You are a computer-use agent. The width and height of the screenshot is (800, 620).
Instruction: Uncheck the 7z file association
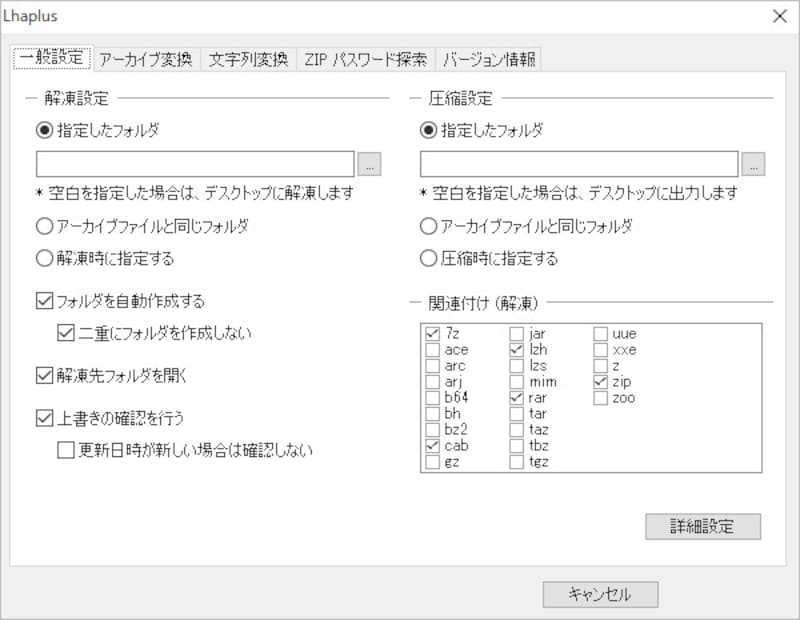click(x=432, y=333)
